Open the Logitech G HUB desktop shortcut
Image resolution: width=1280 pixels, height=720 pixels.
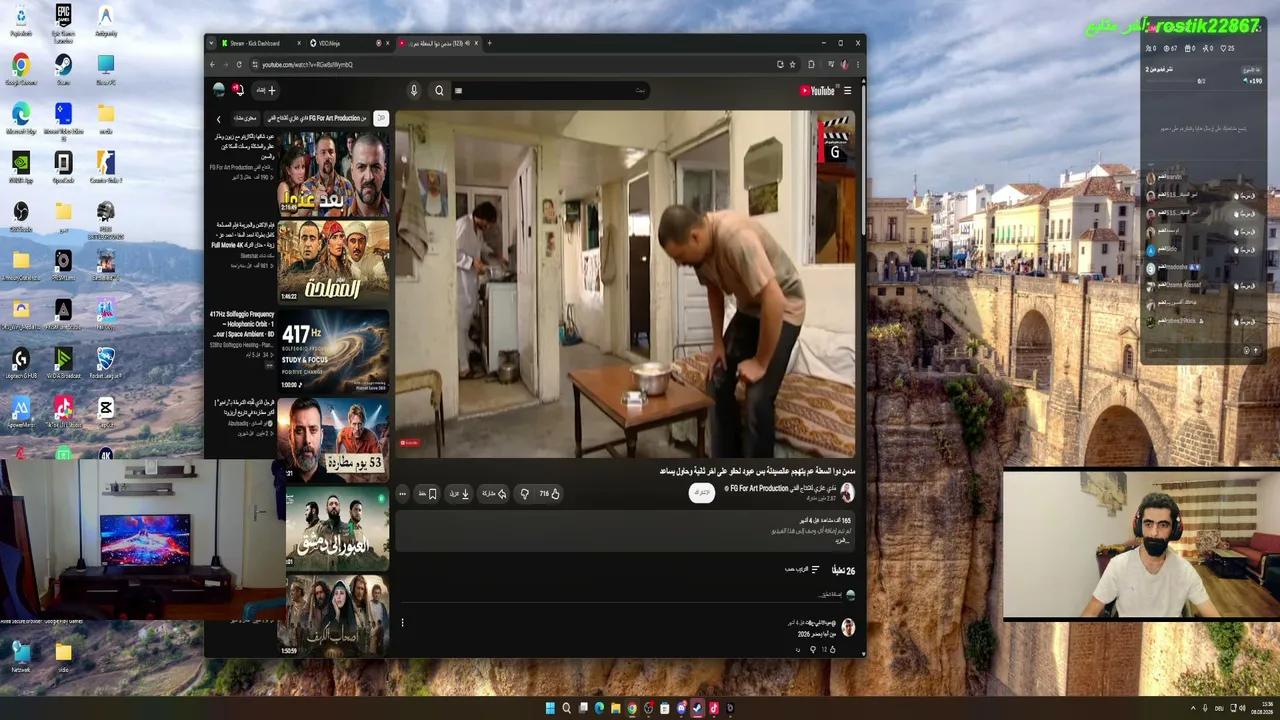(21, 364)
